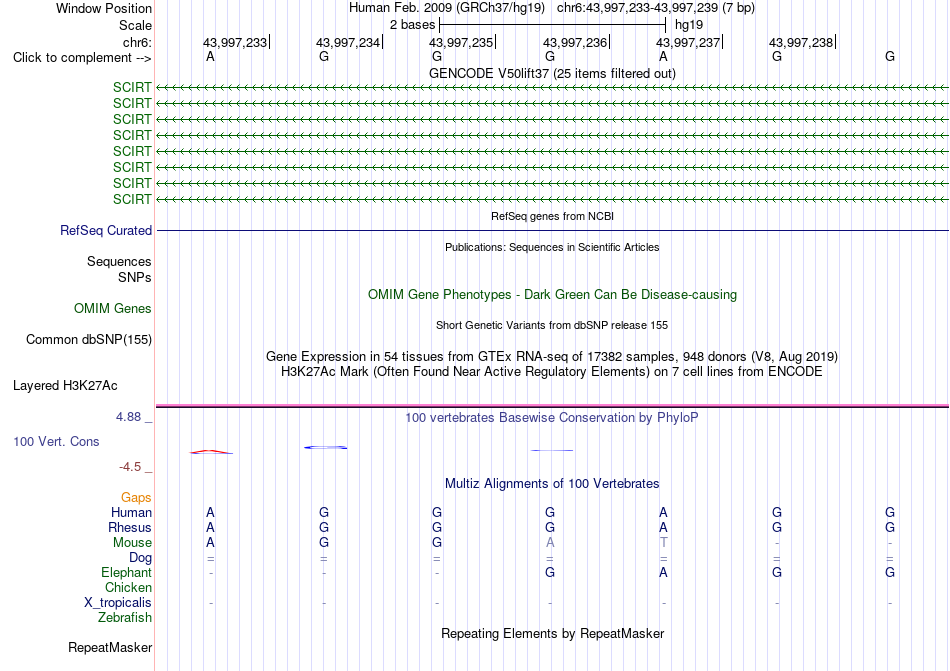The height and width of the screenshot is (671, 950).
Task: Click the 'RepeatMasker' track label
Action: [110, 647]
